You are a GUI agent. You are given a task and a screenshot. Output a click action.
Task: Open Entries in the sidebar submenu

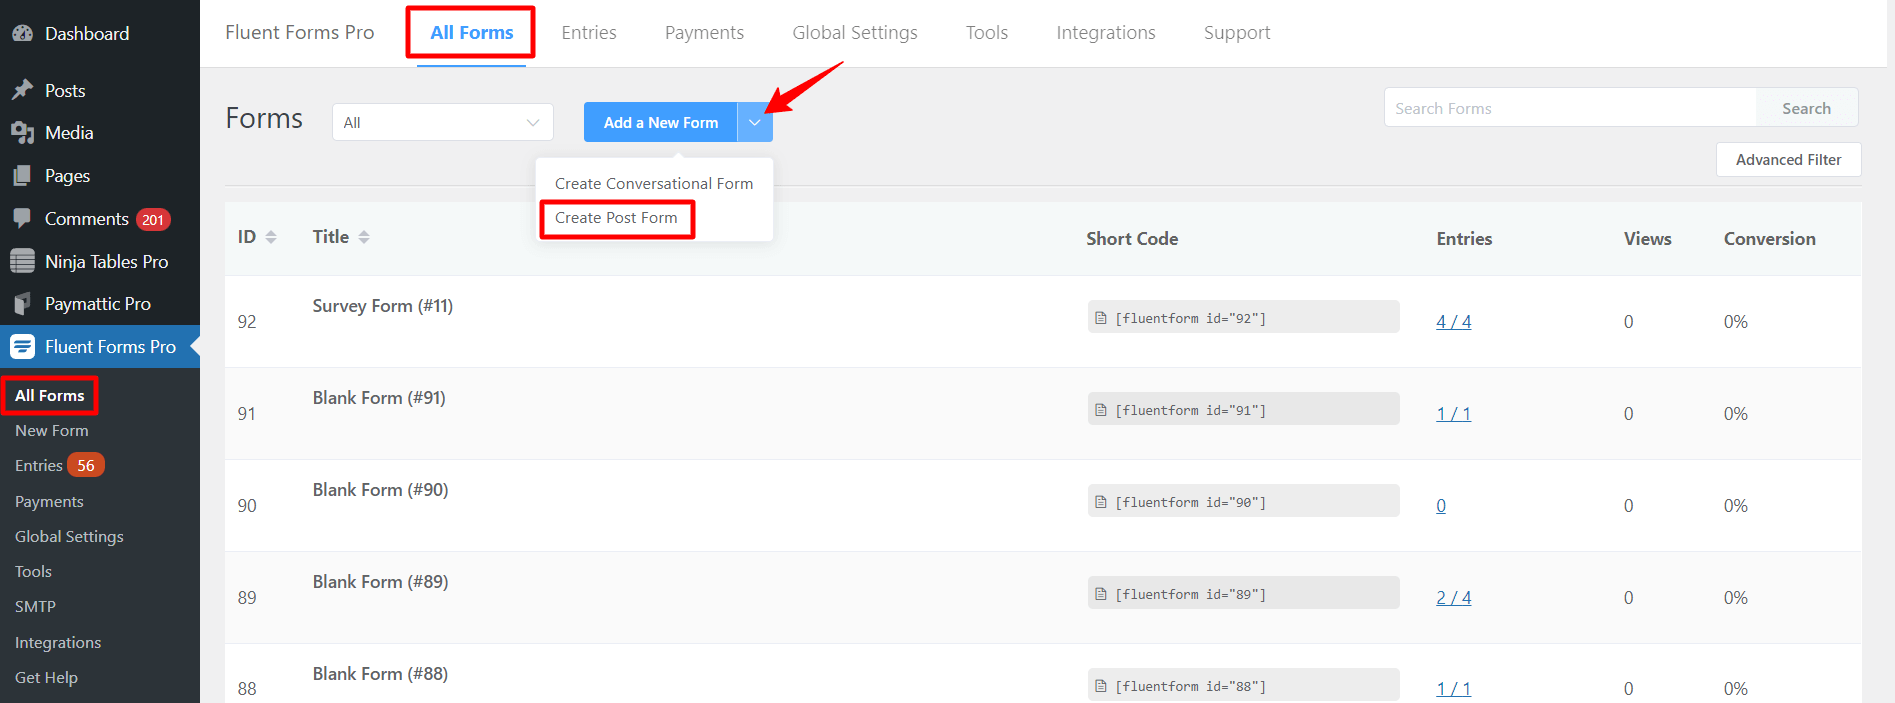tap(39, 466)
